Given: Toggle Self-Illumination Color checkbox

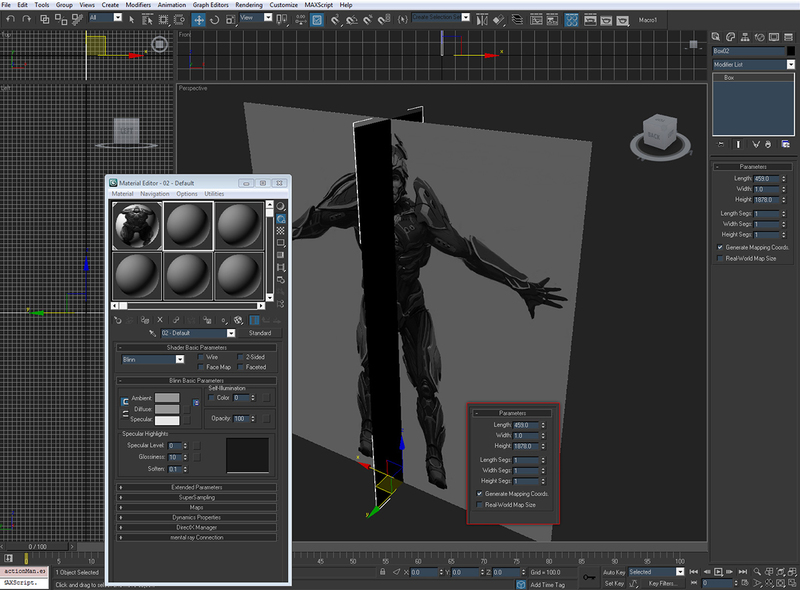Looking at the screenshot, I should coord(211,398).
